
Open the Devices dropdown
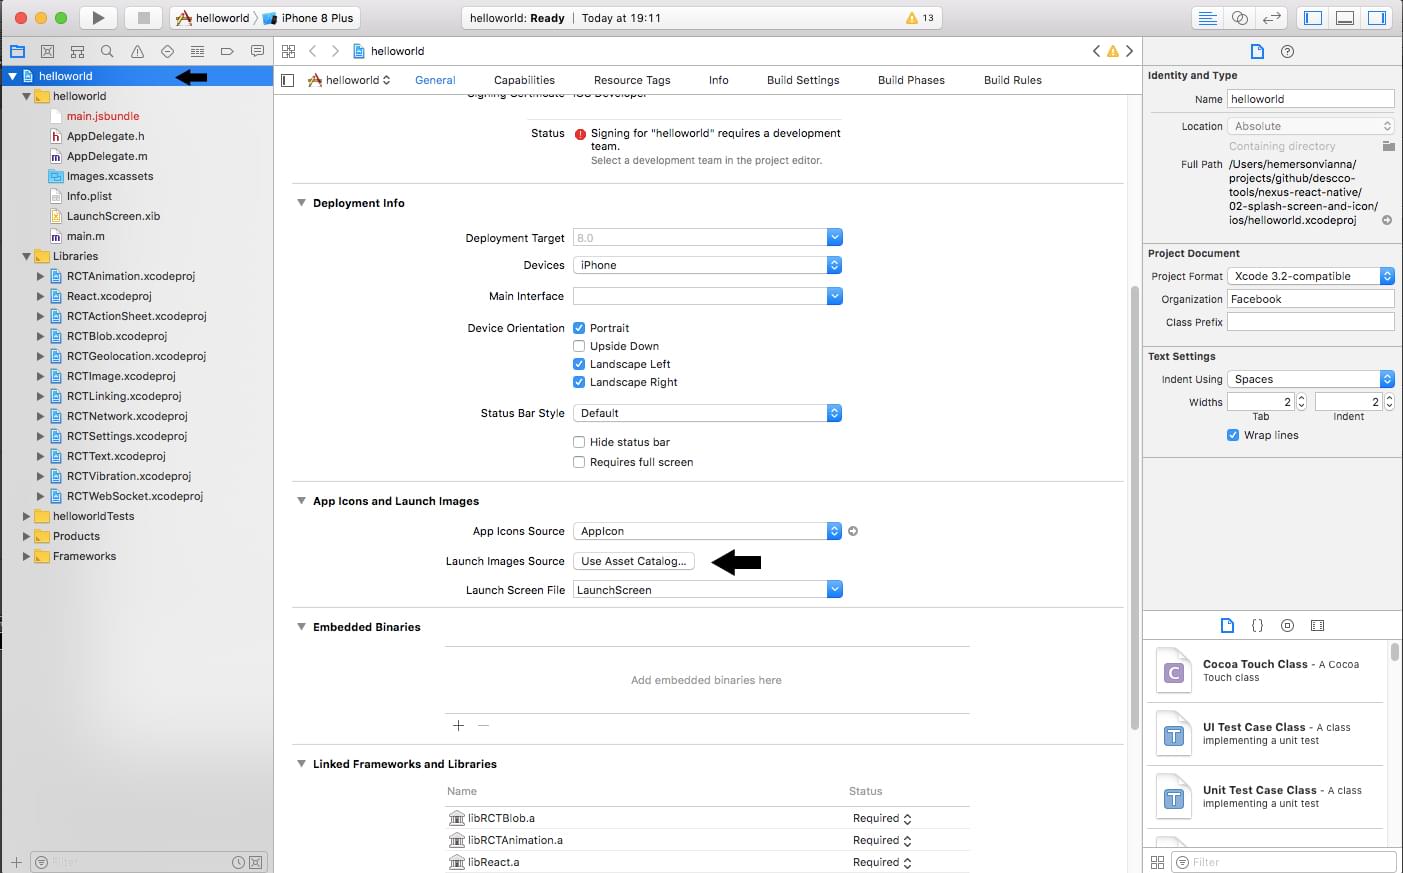pyautogui.click(x=708, y=265)
